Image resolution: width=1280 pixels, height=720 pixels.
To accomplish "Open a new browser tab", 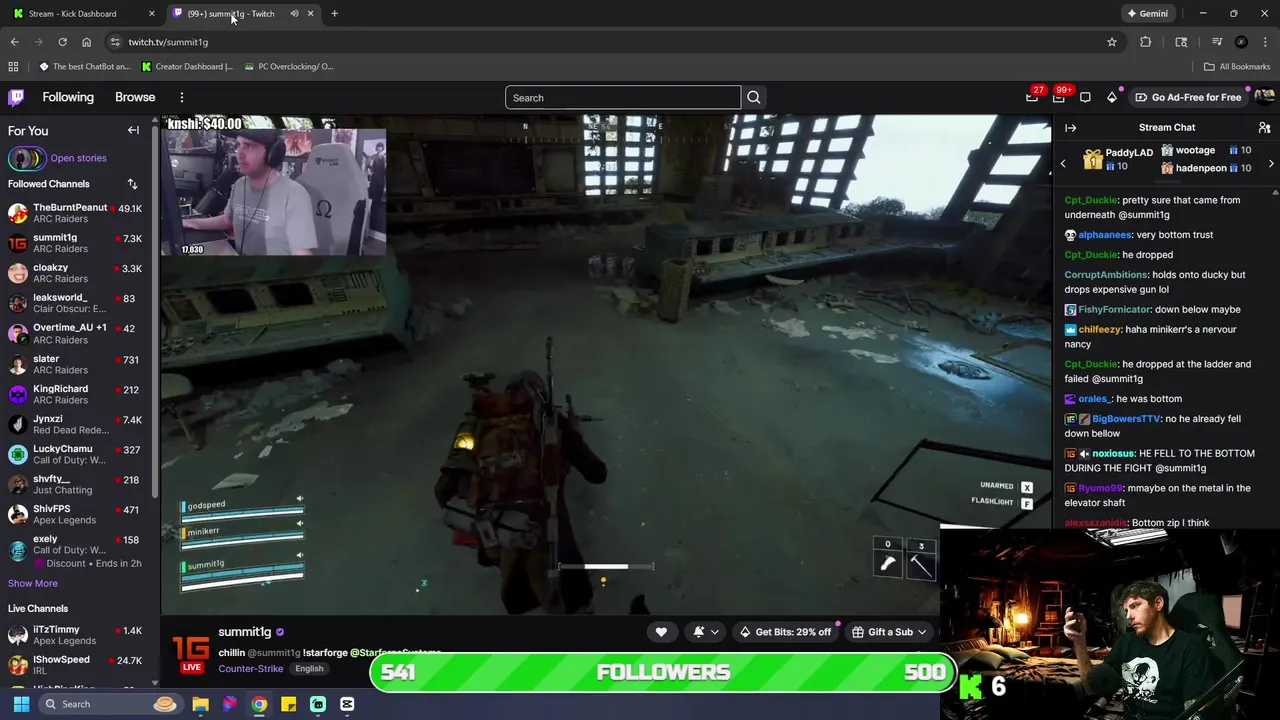I will [x=334, y=14].
